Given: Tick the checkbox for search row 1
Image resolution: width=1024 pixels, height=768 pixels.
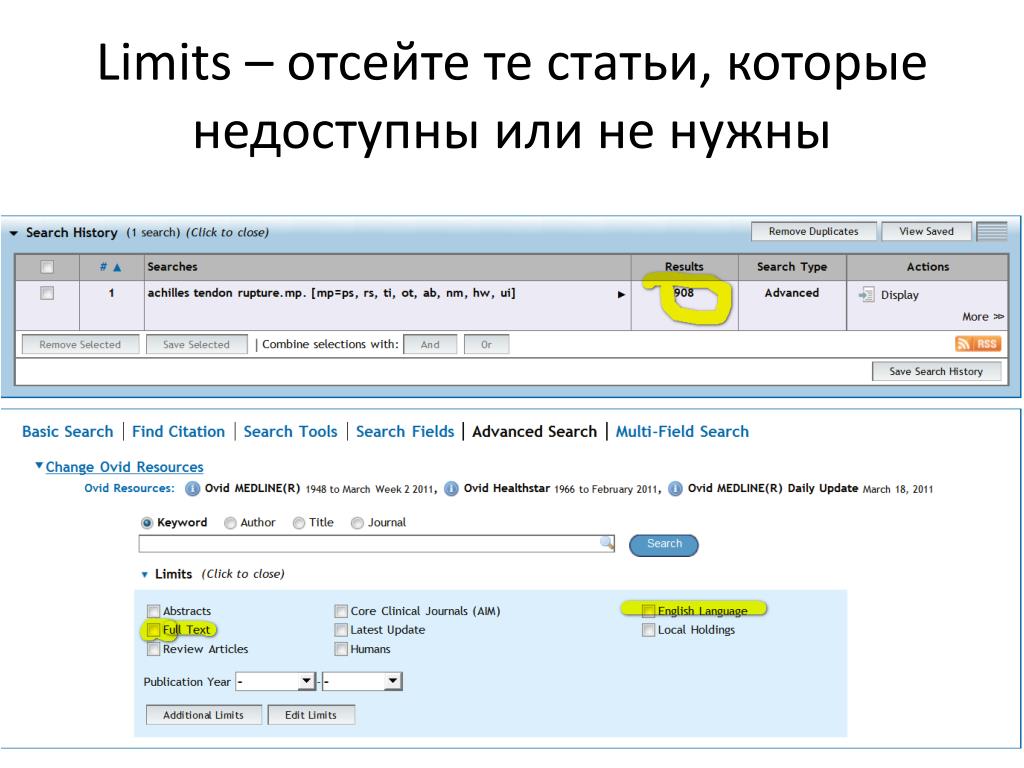Looking at the screenshot, I should [47, 293].
